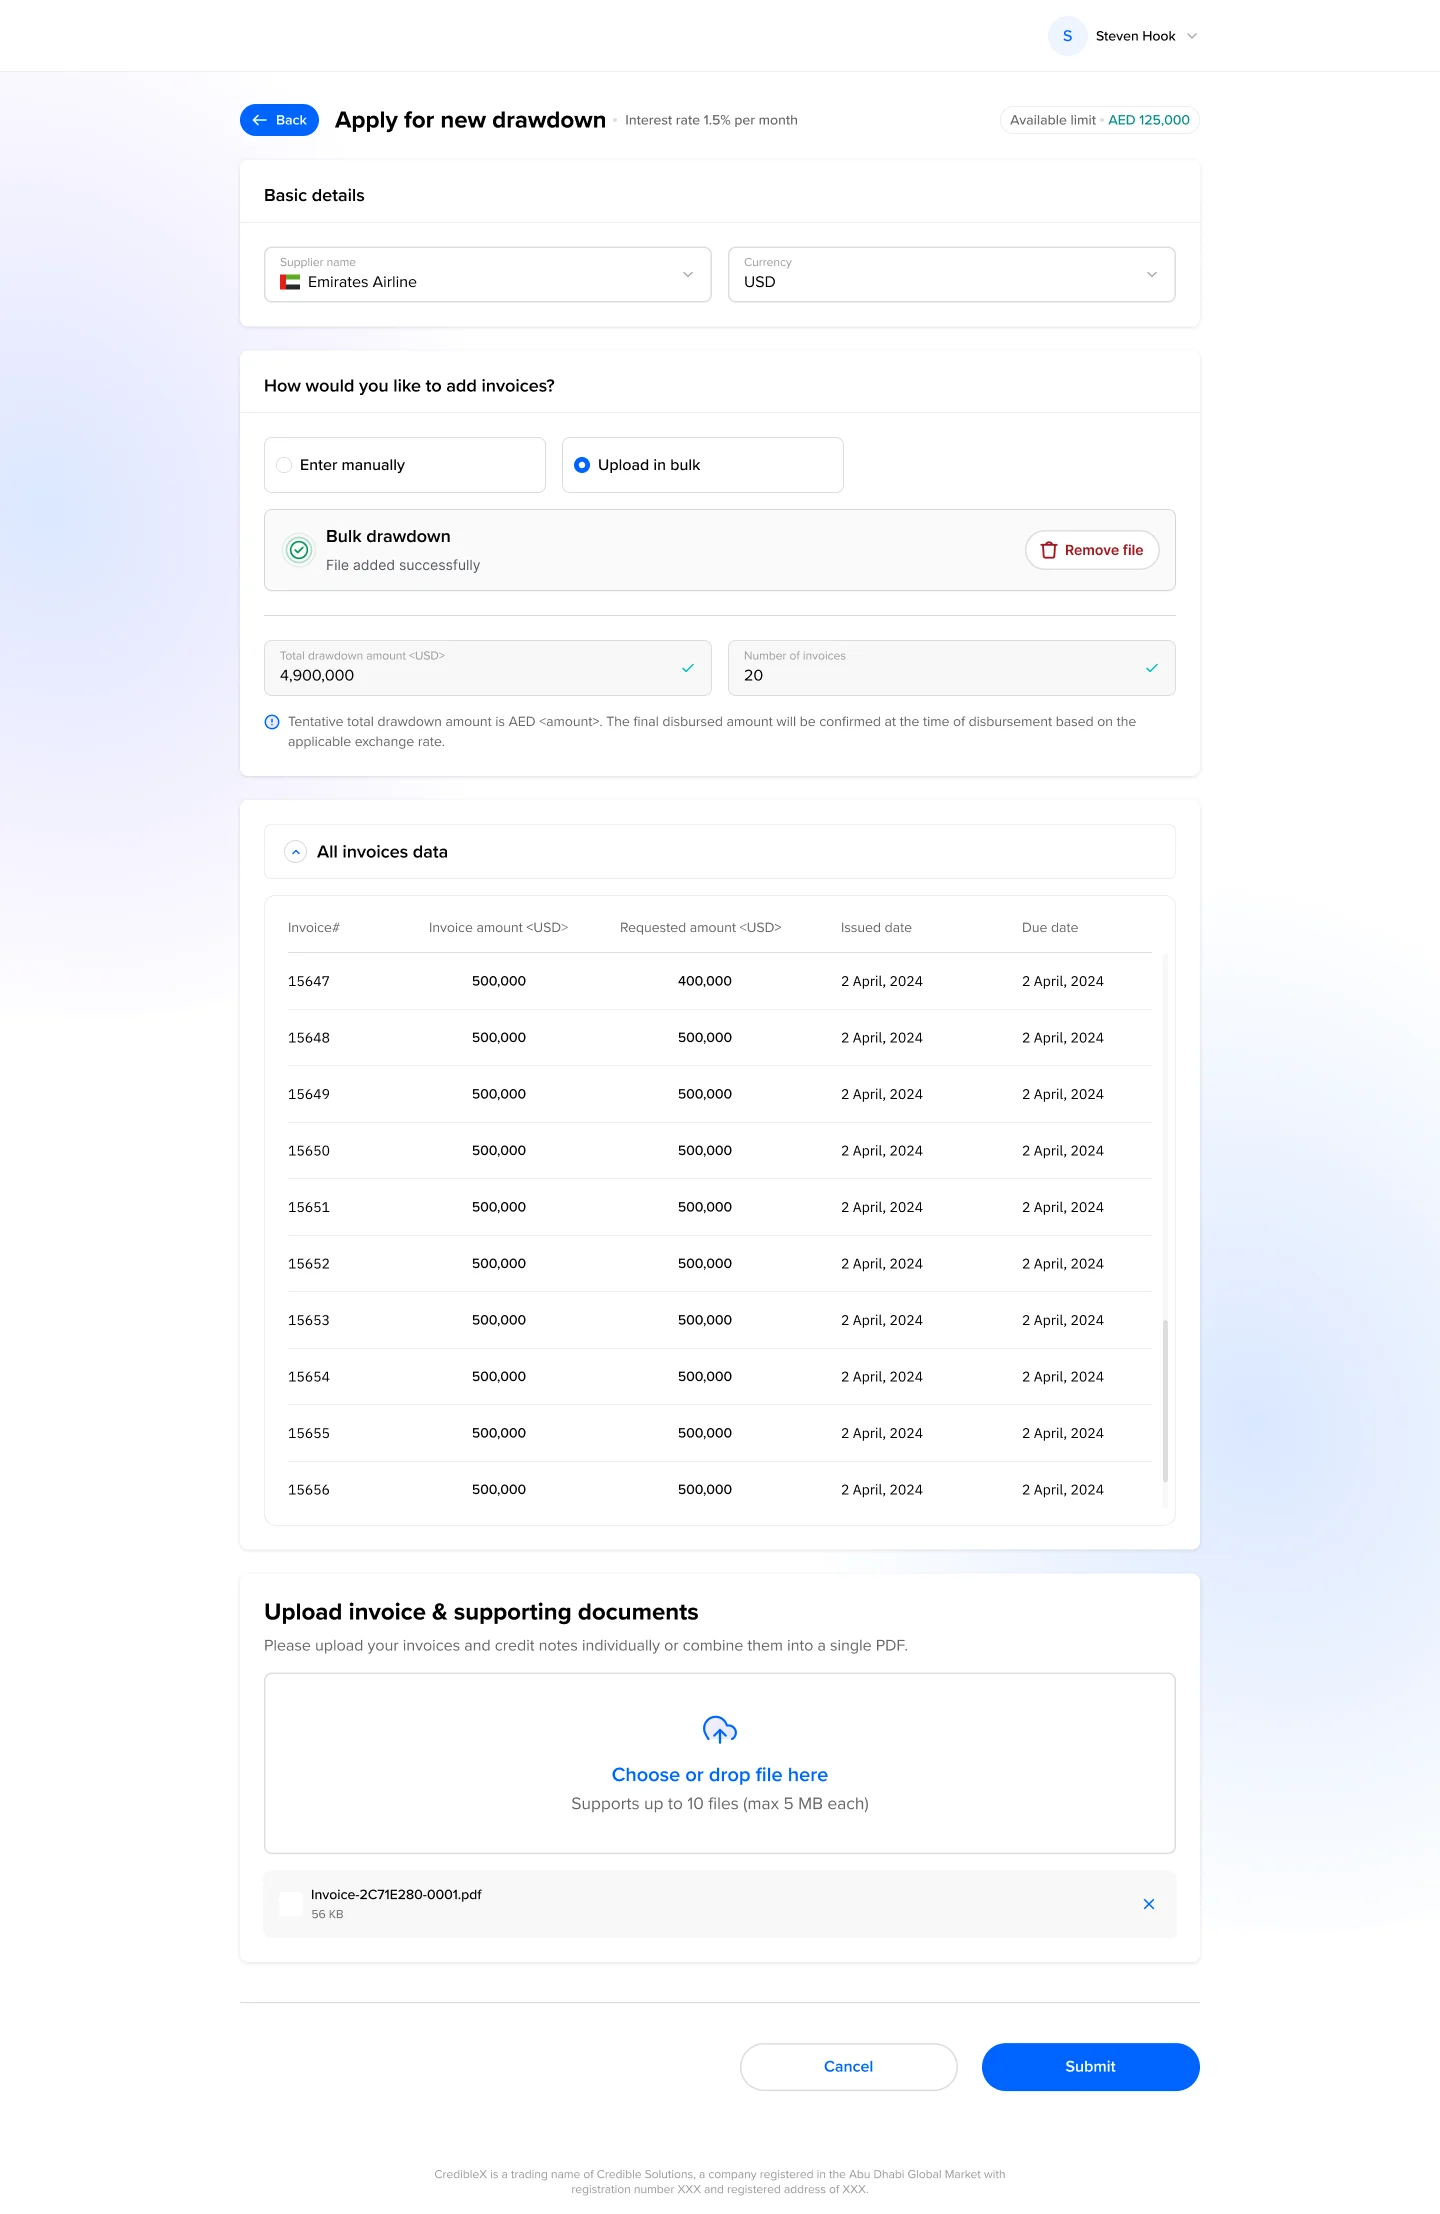Click the Invoice amount <USD> column header
This screenshot has height=2214, width=1440.
point(499,928)
